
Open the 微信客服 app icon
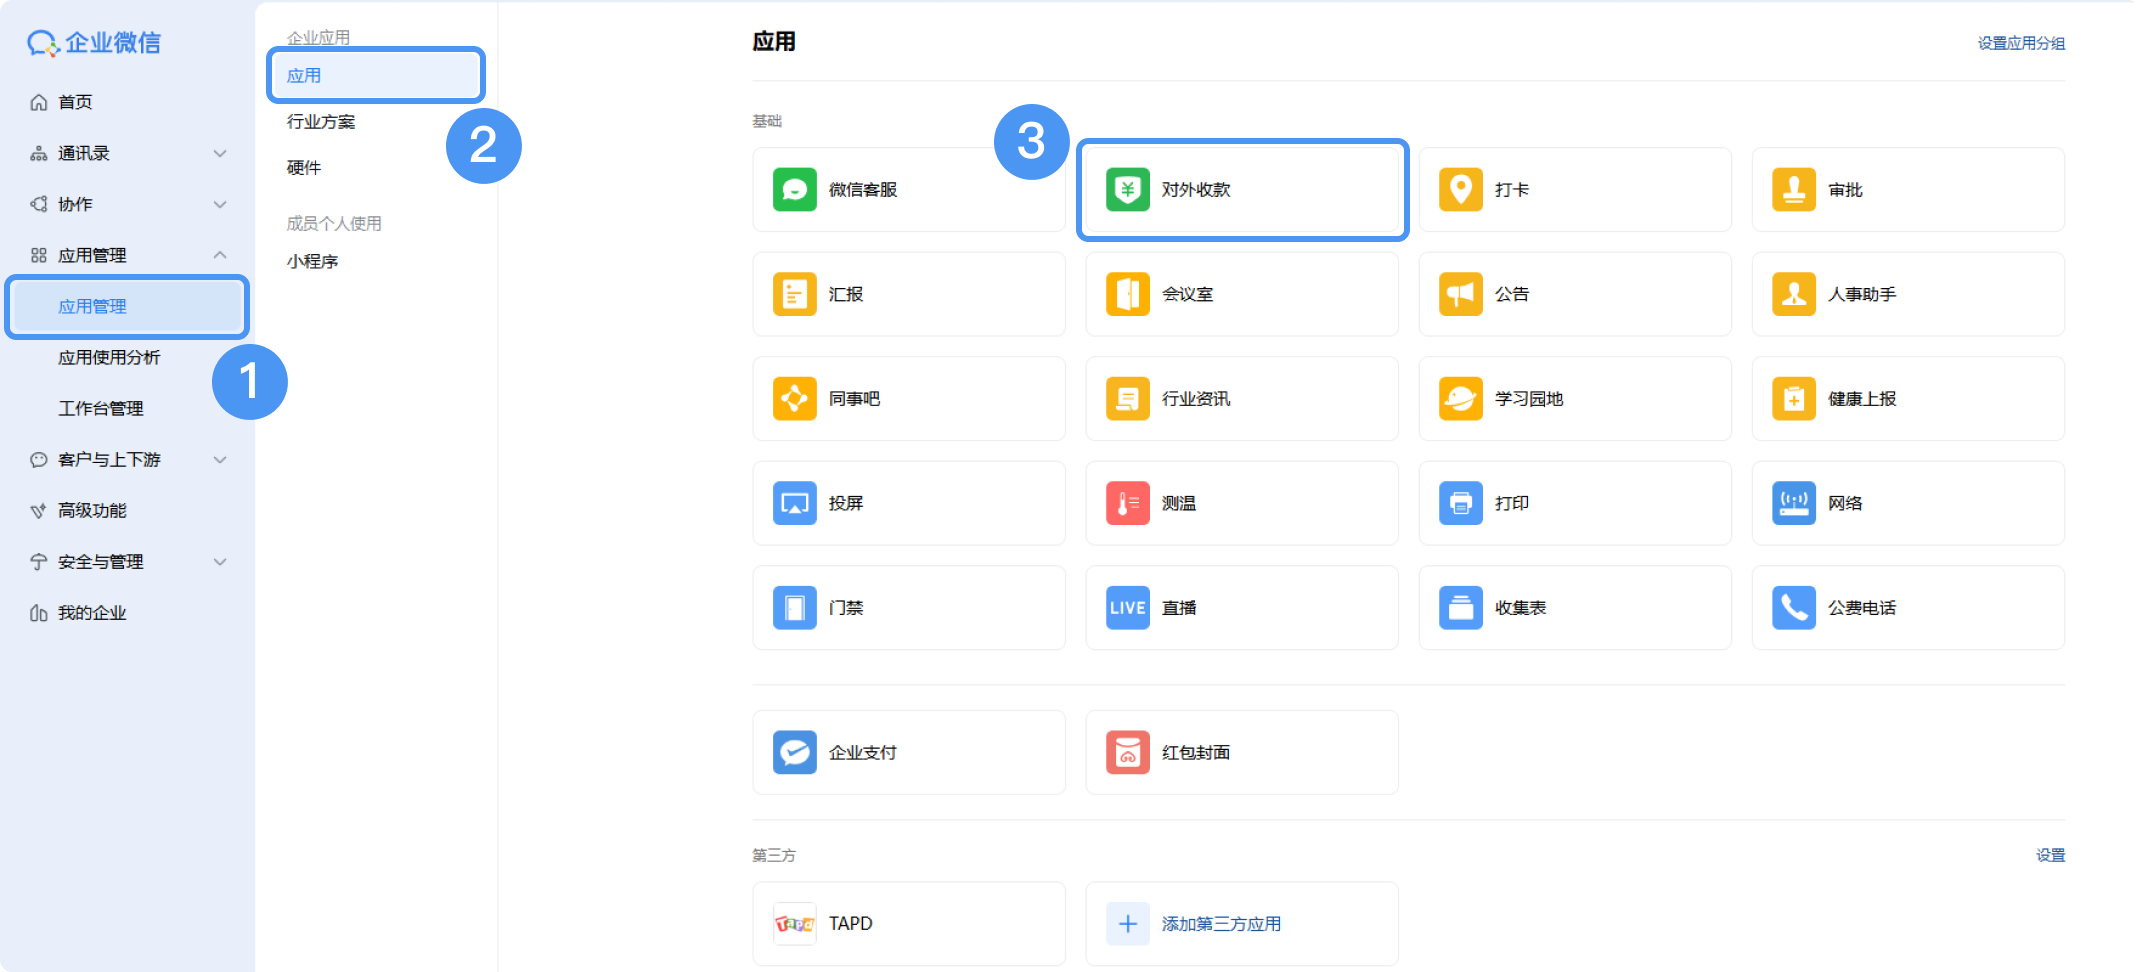tap(794, 190)
